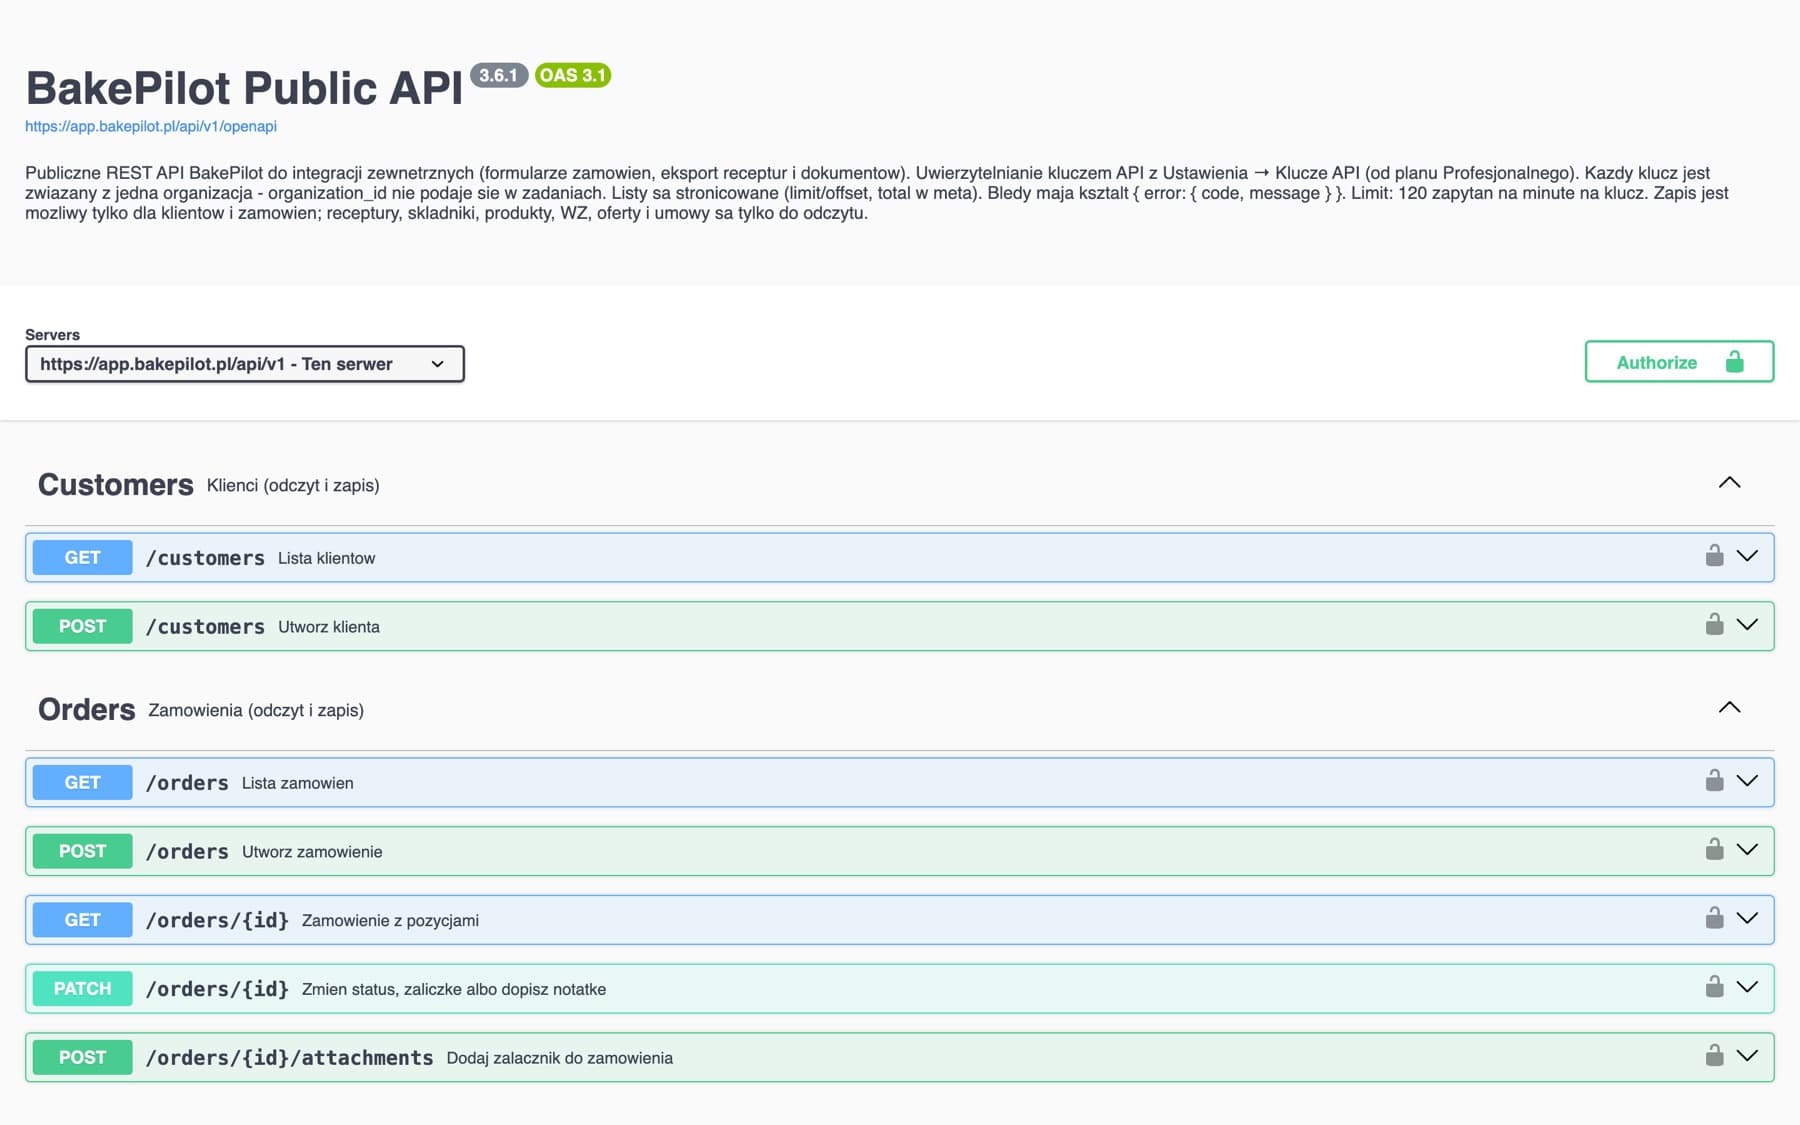Viewport: 1800px width, 1125px height.
Task: Click 'Zamowienia (odczyt i zapis)' description
Action: (256, 711)
